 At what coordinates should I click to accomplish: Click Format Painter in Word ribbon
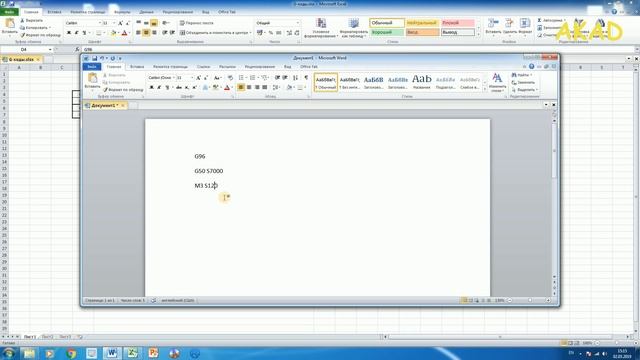(x=123, y=89)
